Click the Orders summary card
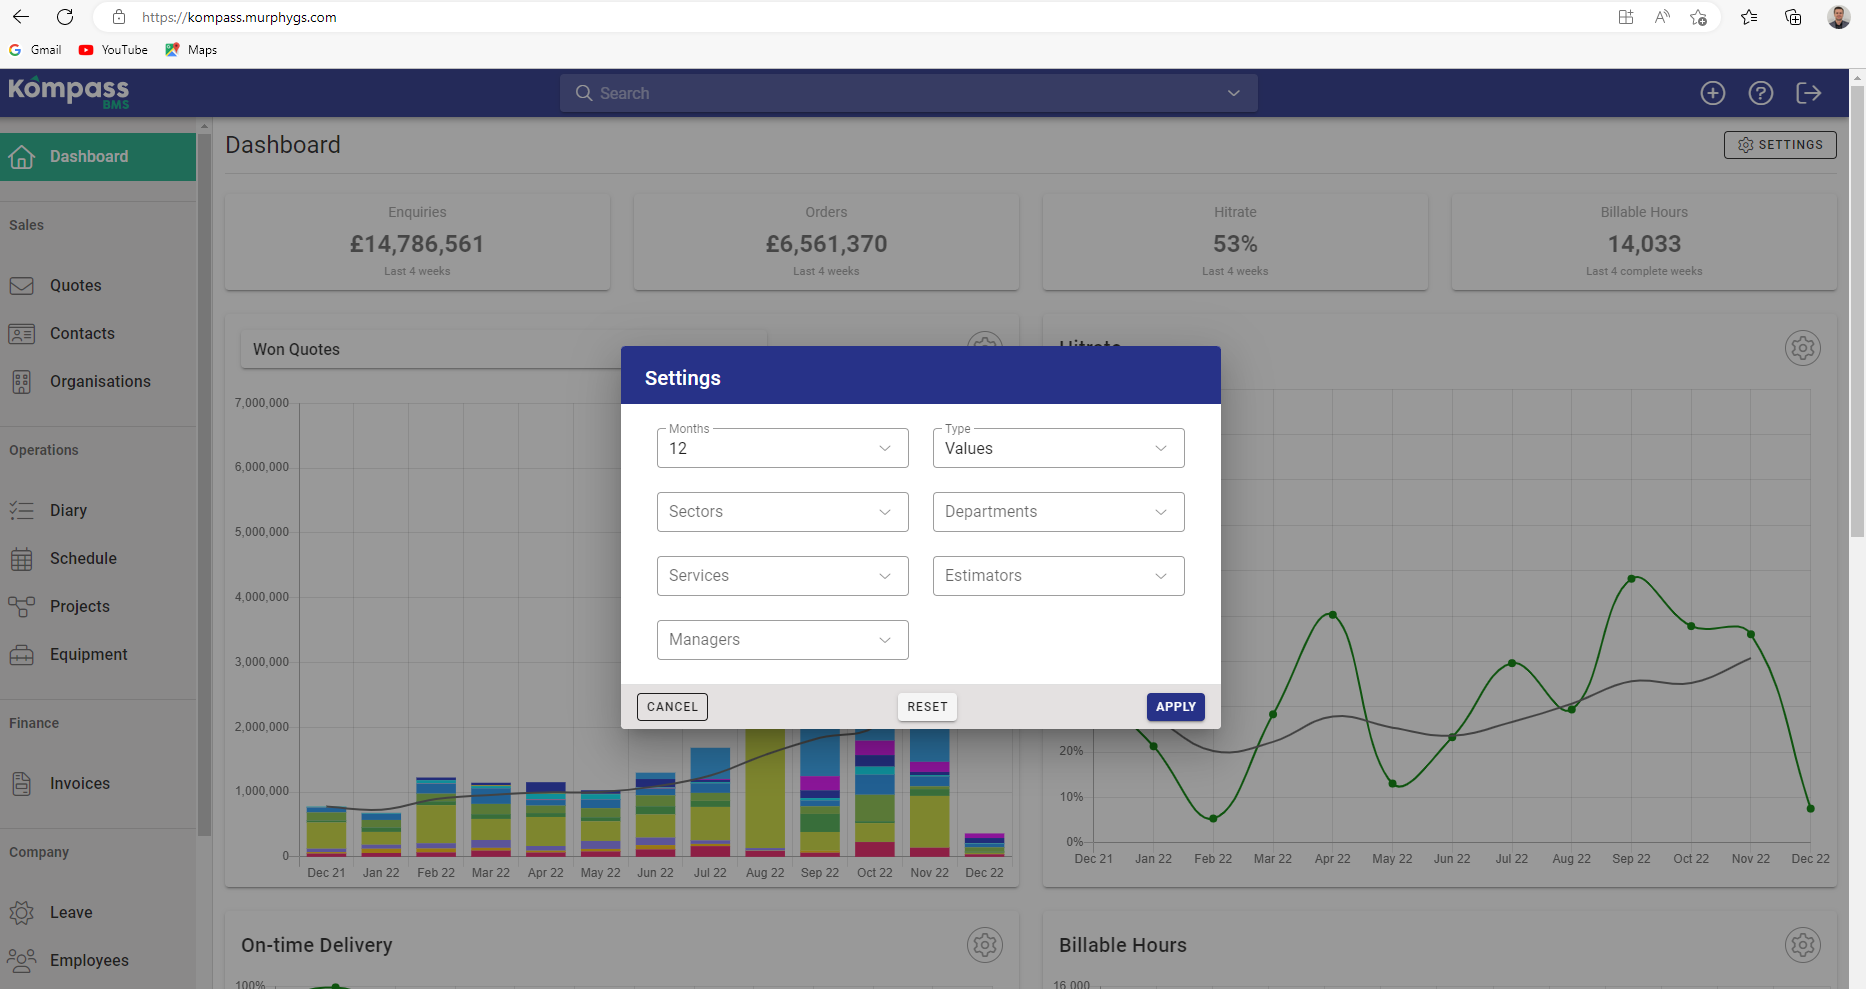The image size is (1866, 989). 826,242
